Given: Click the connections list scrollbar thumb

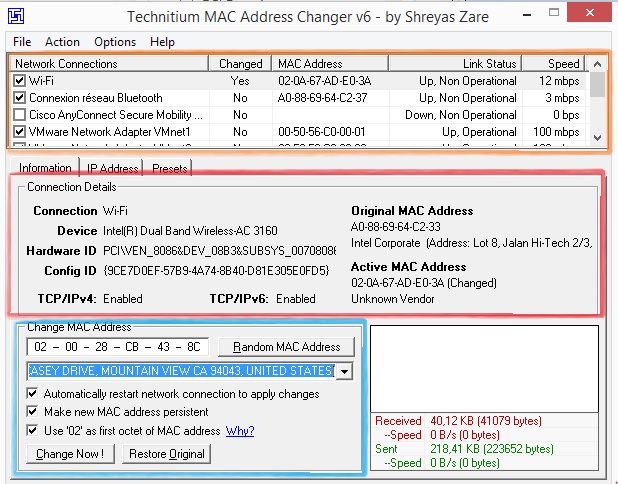Looking at the screenshot, I should pyautogui.click(x=598, y=85).
